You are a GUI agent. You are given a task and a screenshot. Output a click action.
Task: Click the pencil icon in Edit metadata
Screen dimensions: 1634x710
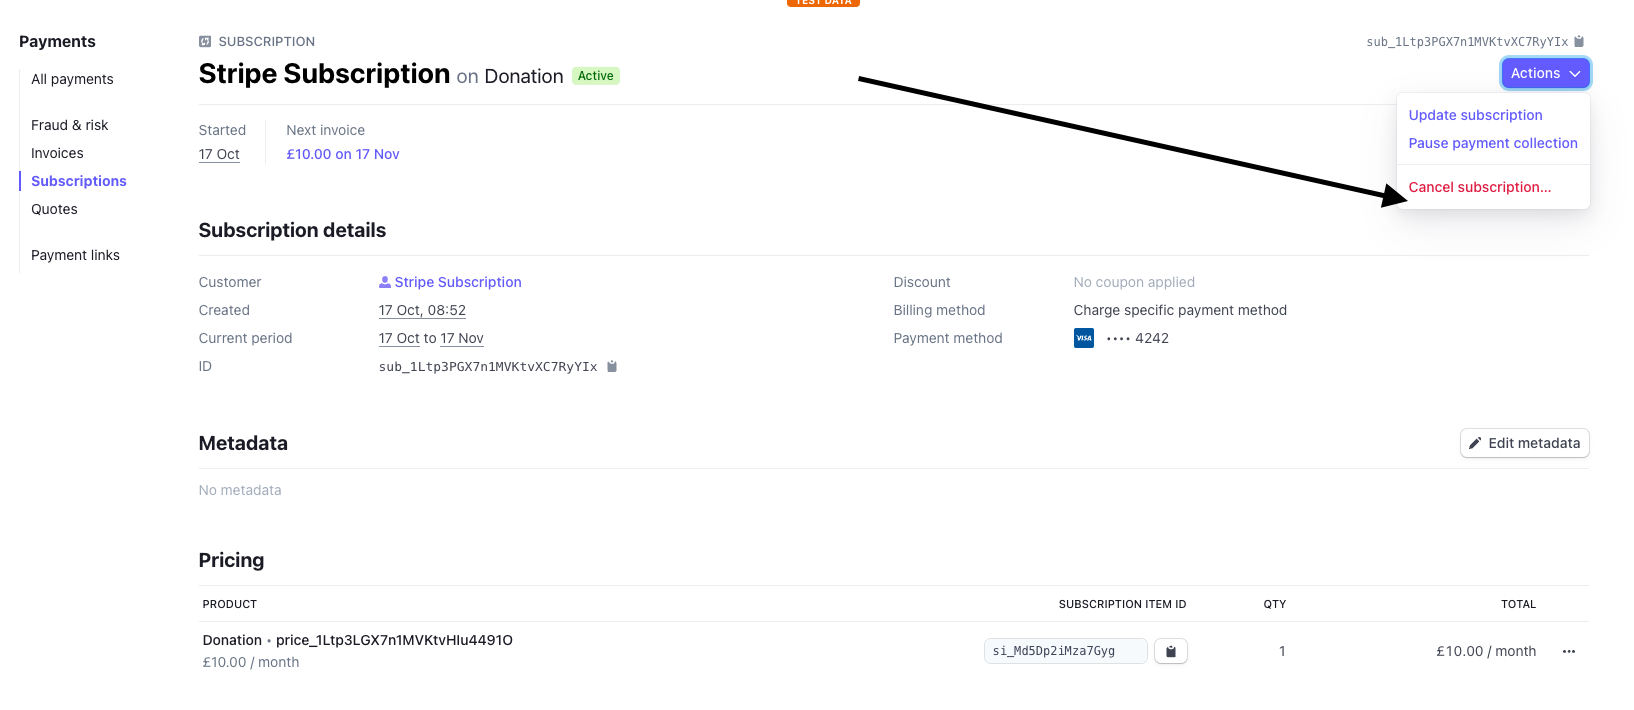(x=1475, y=443)
